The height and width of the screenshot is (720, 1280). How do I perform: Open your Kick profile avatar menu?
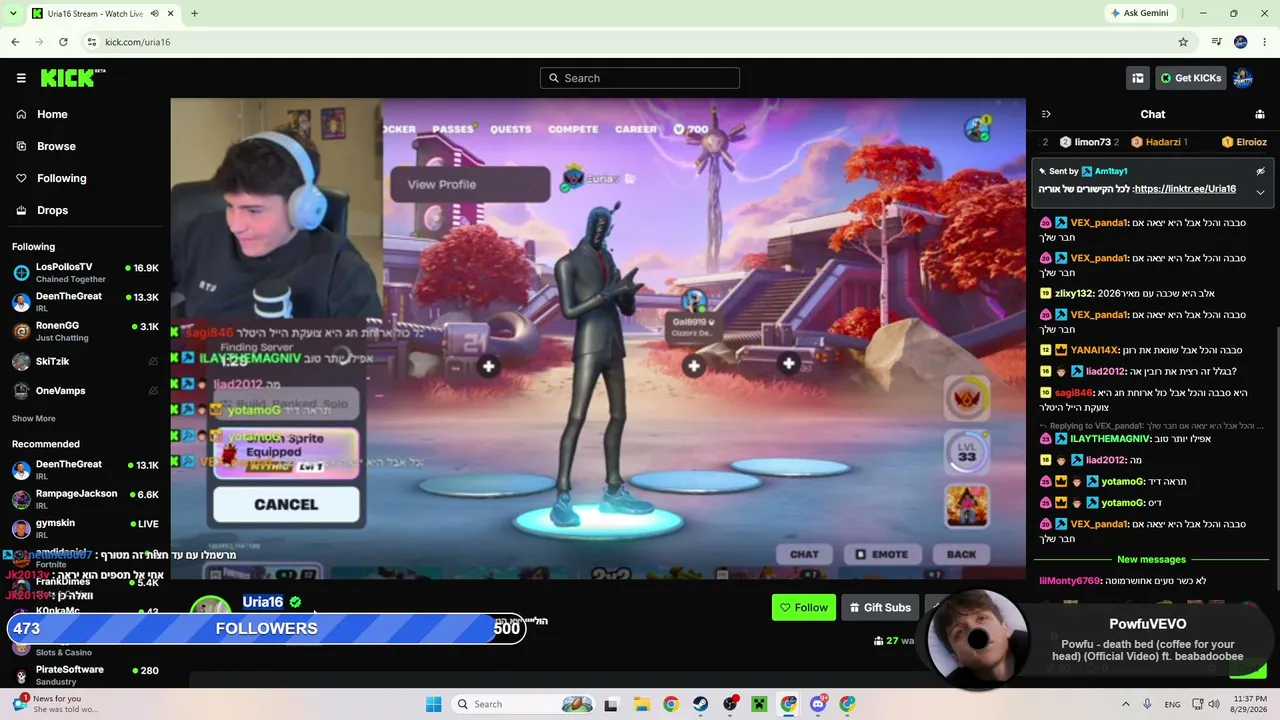(x=1243, y=78)
